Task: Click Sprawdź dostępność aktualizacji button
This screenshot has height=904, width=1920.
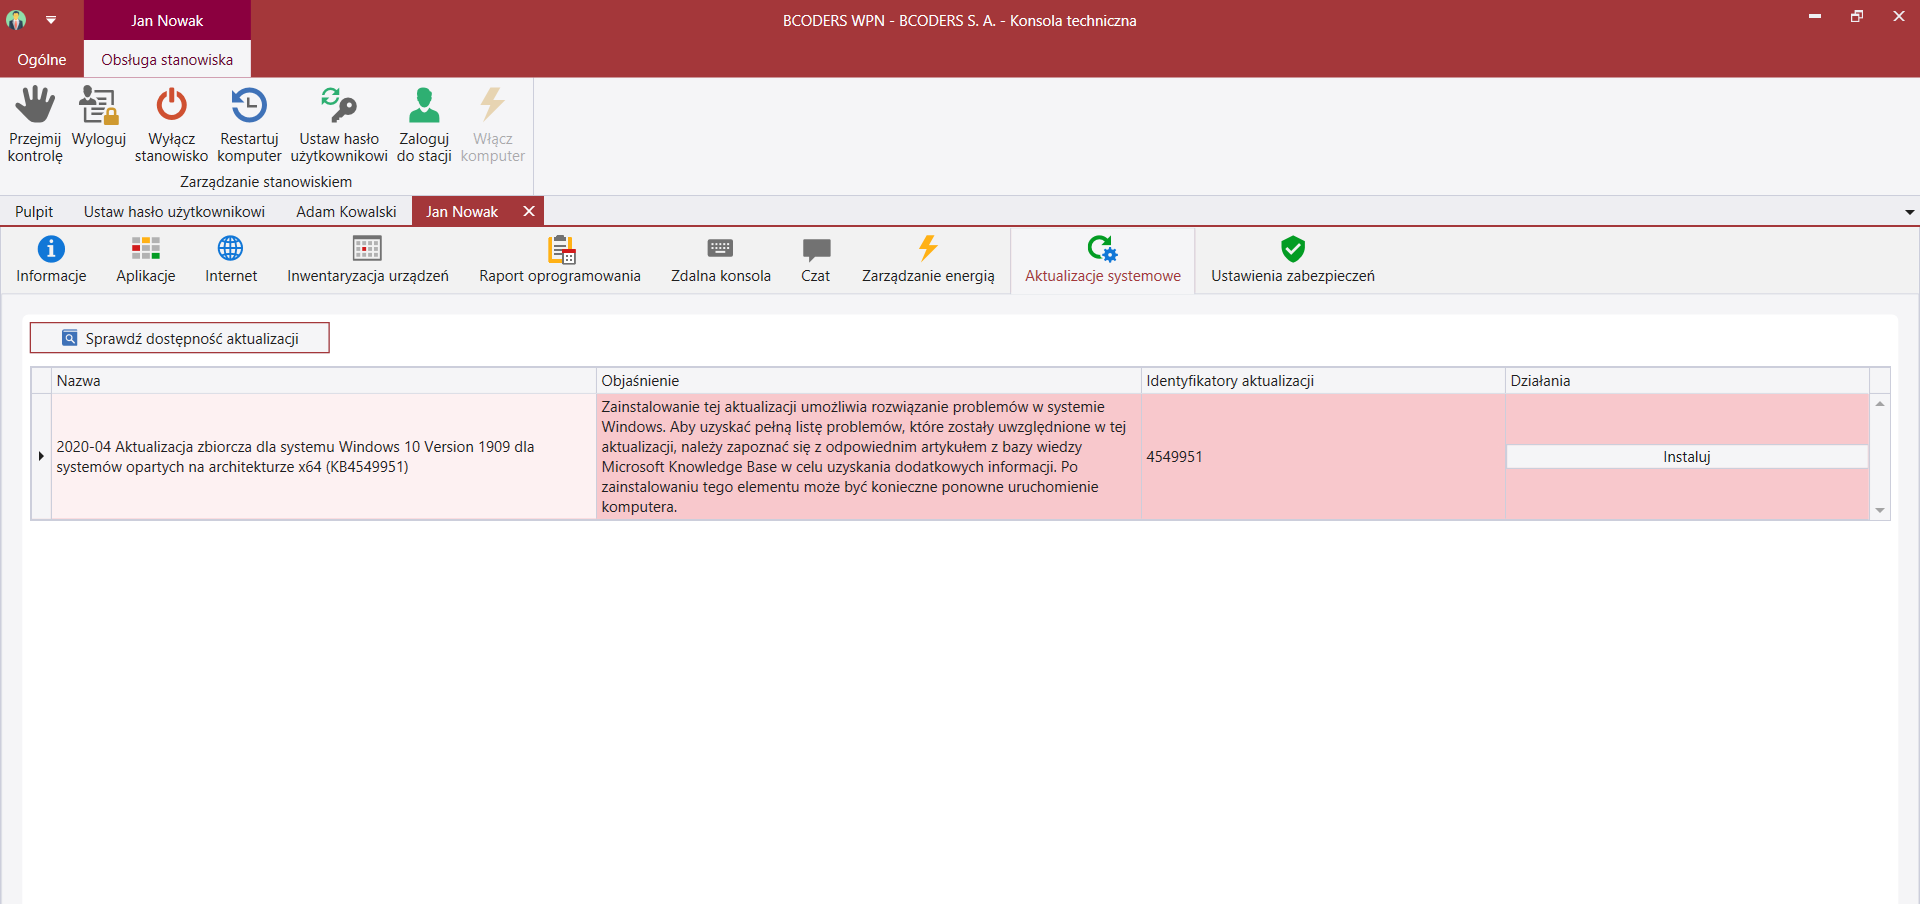Action: click(180, 338)
